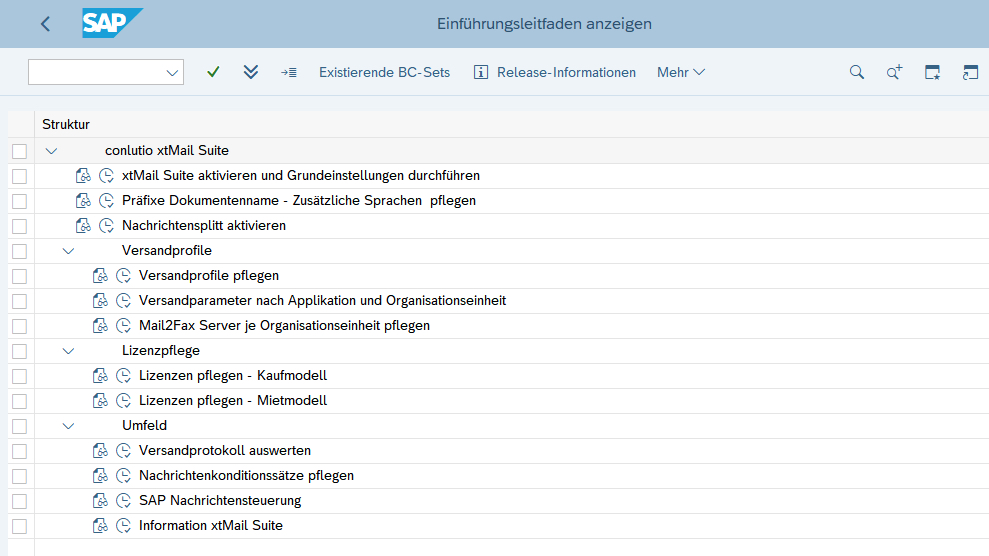Select Versandparameter nach Applikation und Organisationseinheit
Viewport: 989px width, 556px height.
322,301
